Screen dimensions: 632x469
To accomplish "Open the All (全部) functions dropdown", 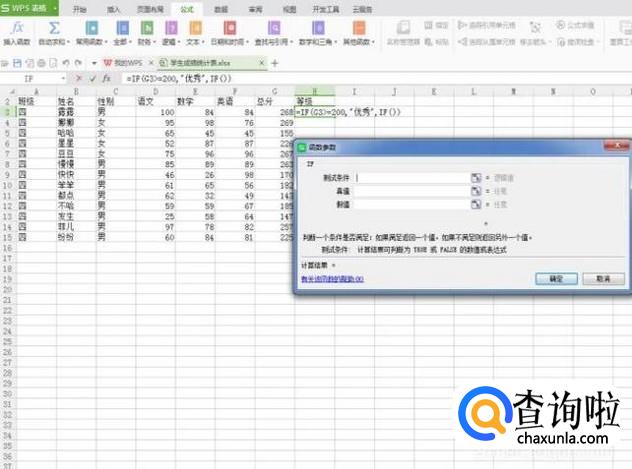I will pos(122,33).
